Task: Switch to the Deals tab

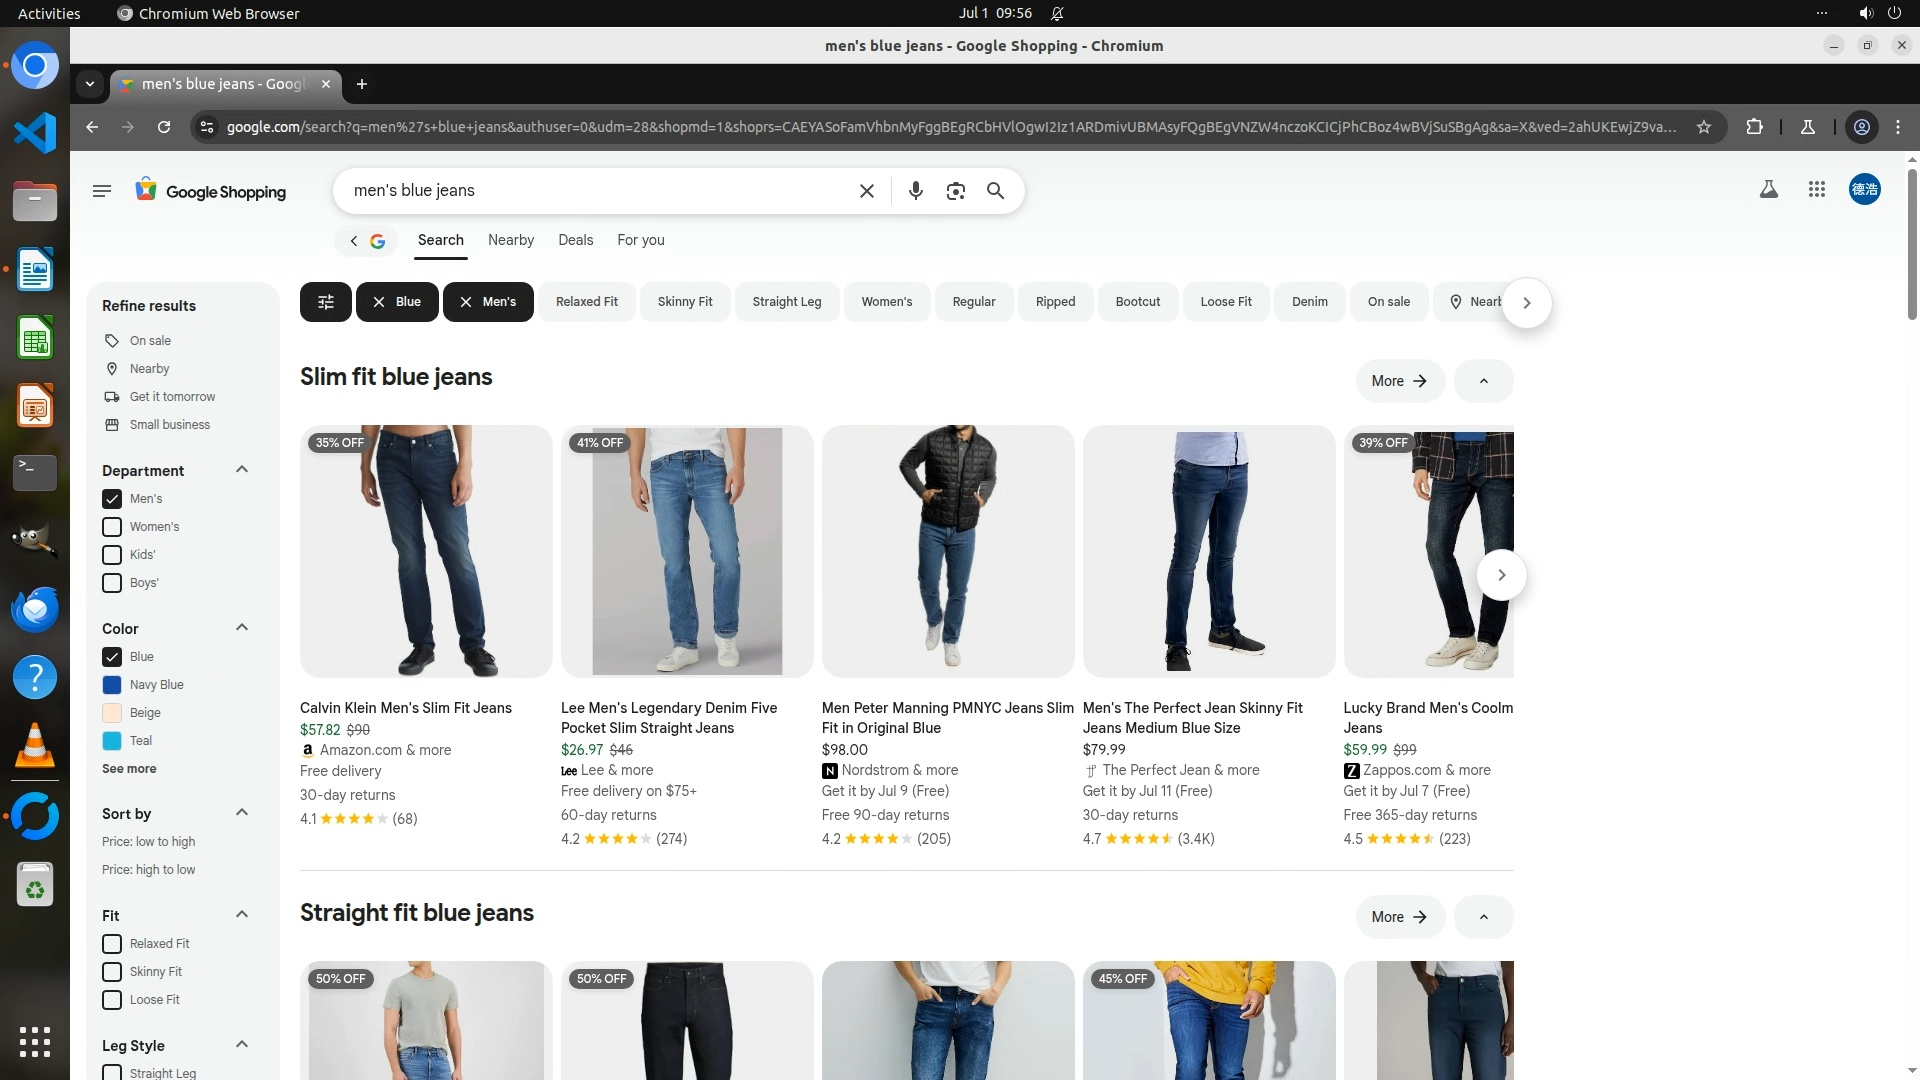Action: click(x=575, y=240)
